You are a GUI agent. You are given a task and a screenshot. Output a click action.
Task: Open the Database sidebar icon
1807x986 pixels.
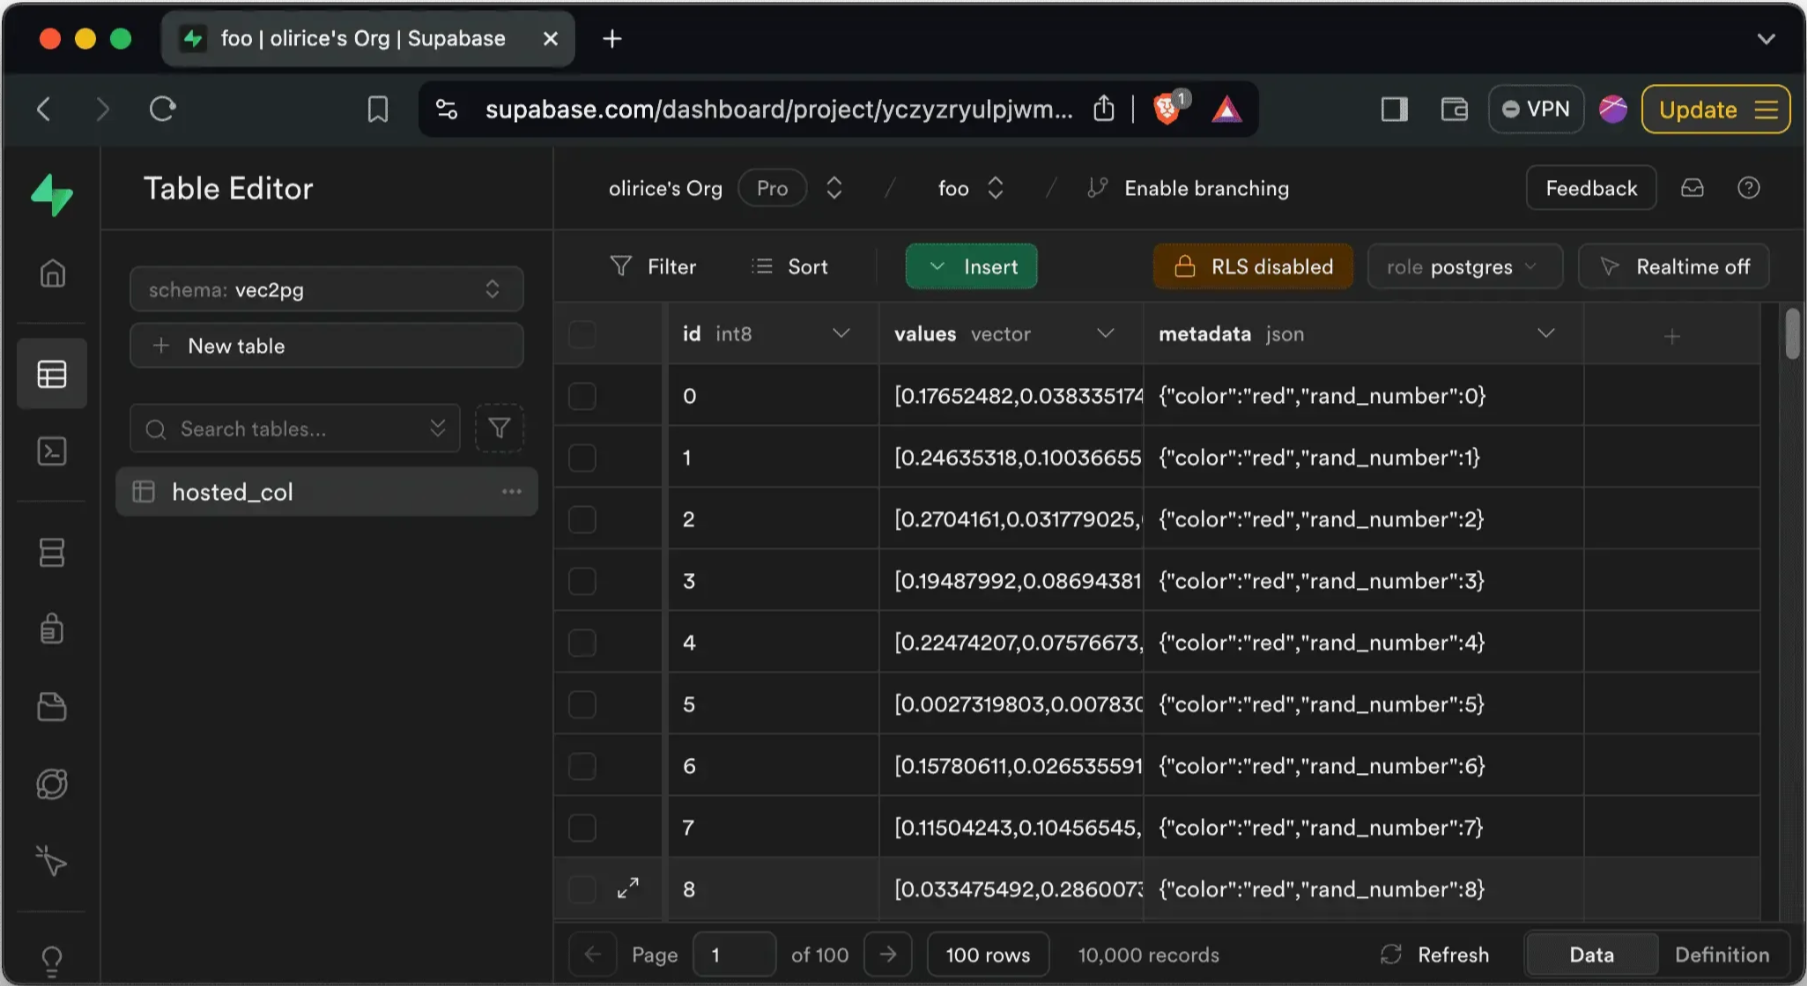pos(52,552)
